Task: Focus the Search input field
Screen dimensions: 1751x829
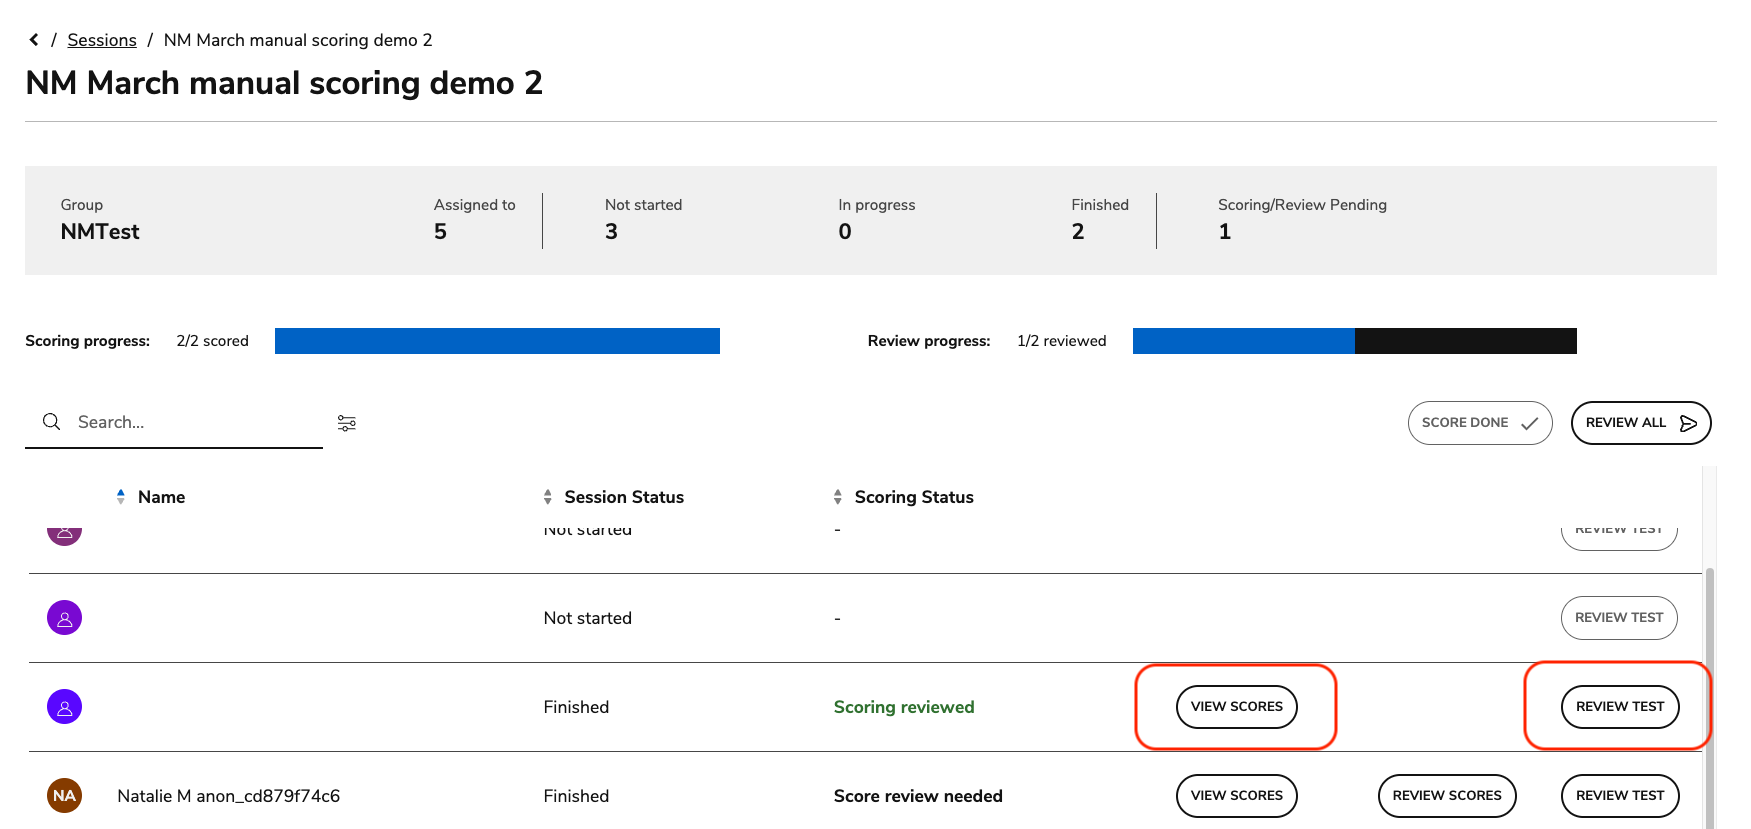Action: click(195, 422)
